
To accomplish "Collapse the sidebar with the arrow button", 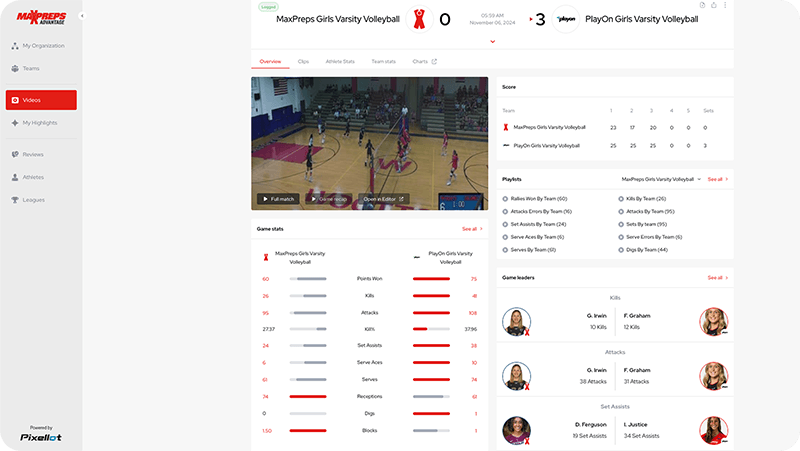I will pyautogui.click(x=82, y=16).
